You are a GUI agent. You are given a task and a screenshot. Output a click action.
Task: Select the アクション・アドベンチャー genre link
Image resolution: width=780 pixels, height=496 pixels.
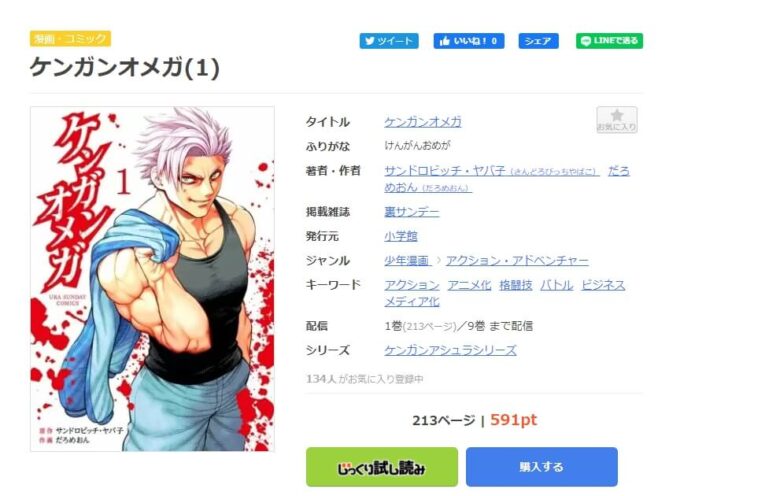tap(517, 261)
